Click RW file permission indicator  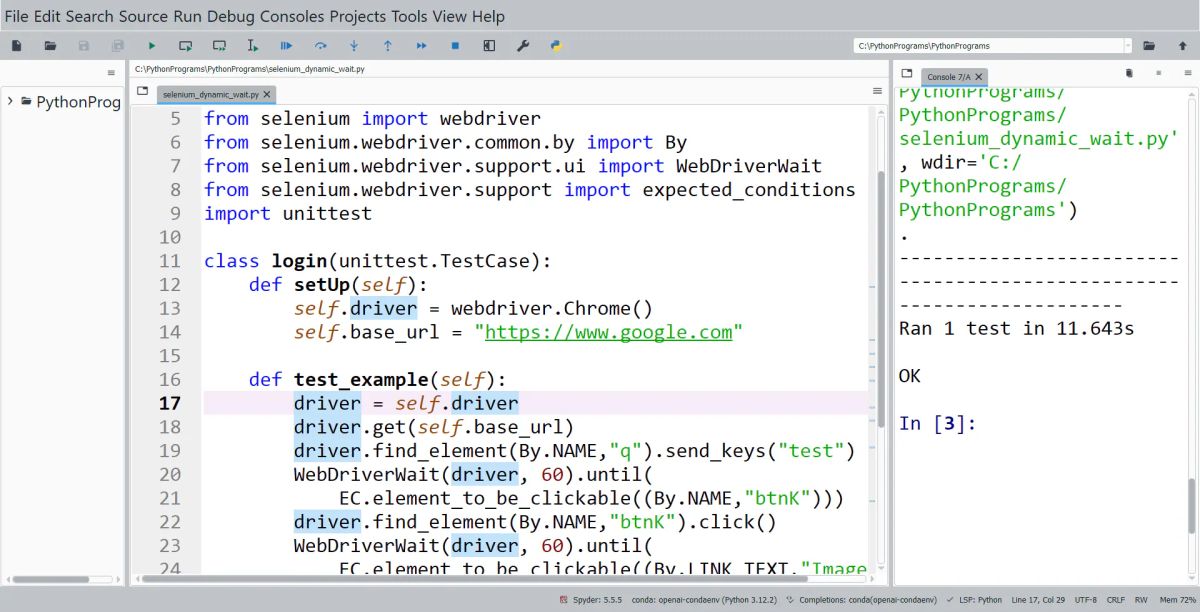pyautogui.click(x=1141, y=600)
